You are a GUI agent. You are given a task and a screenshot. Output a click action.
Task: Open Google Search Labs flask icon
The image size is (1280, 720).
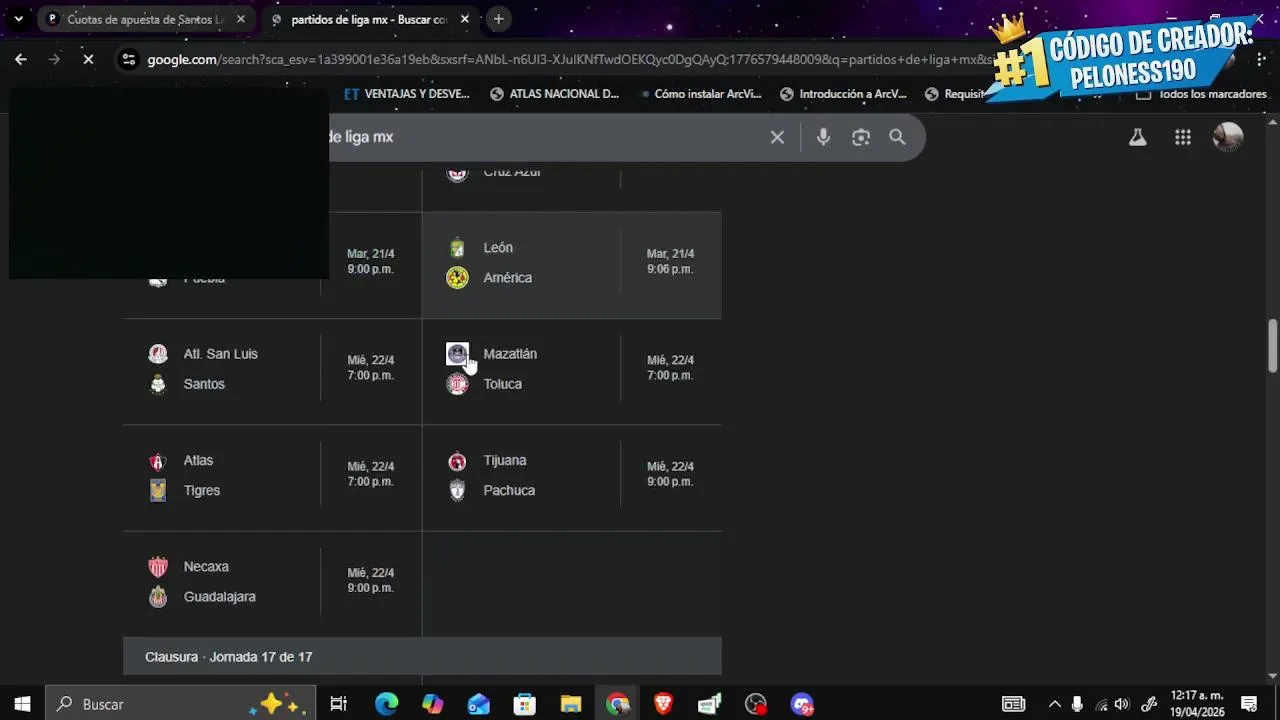[1137, 137]
